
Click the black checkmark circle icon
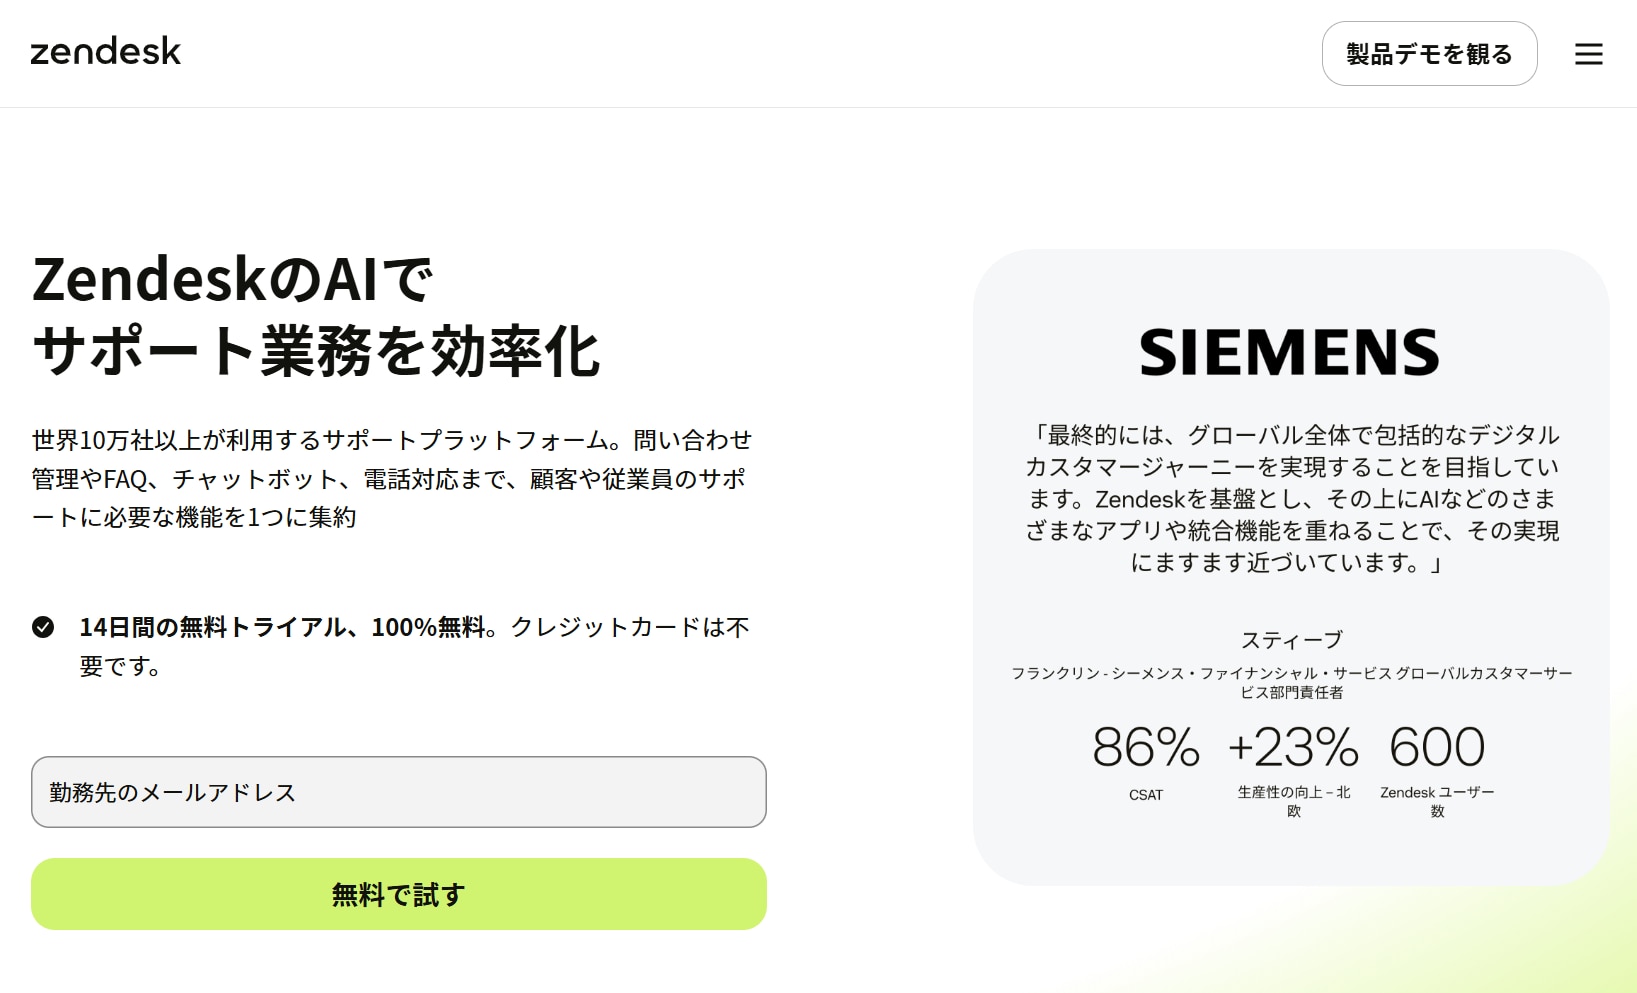coord(43,627)
